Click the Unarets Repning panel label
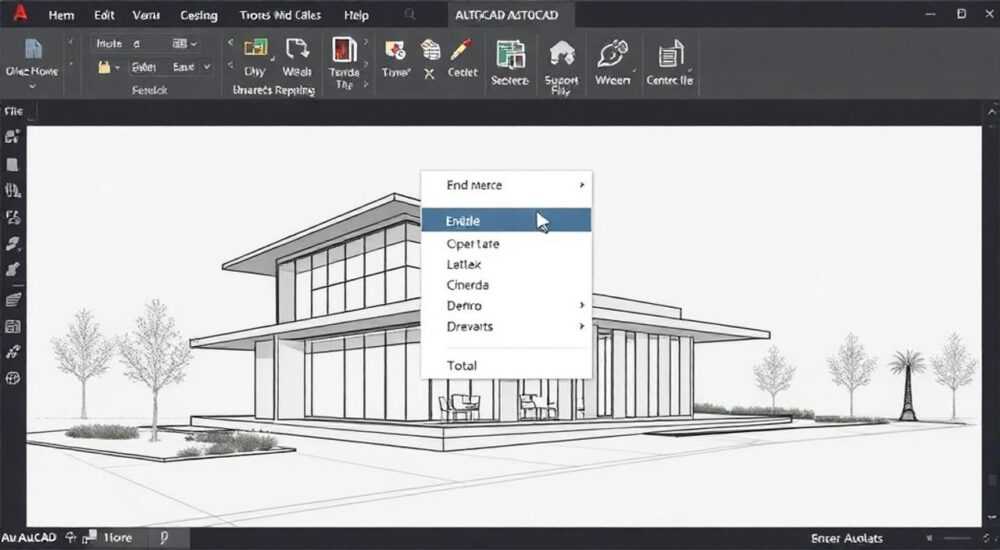Viewport: 1000px width, 550px height. (274, 91)
